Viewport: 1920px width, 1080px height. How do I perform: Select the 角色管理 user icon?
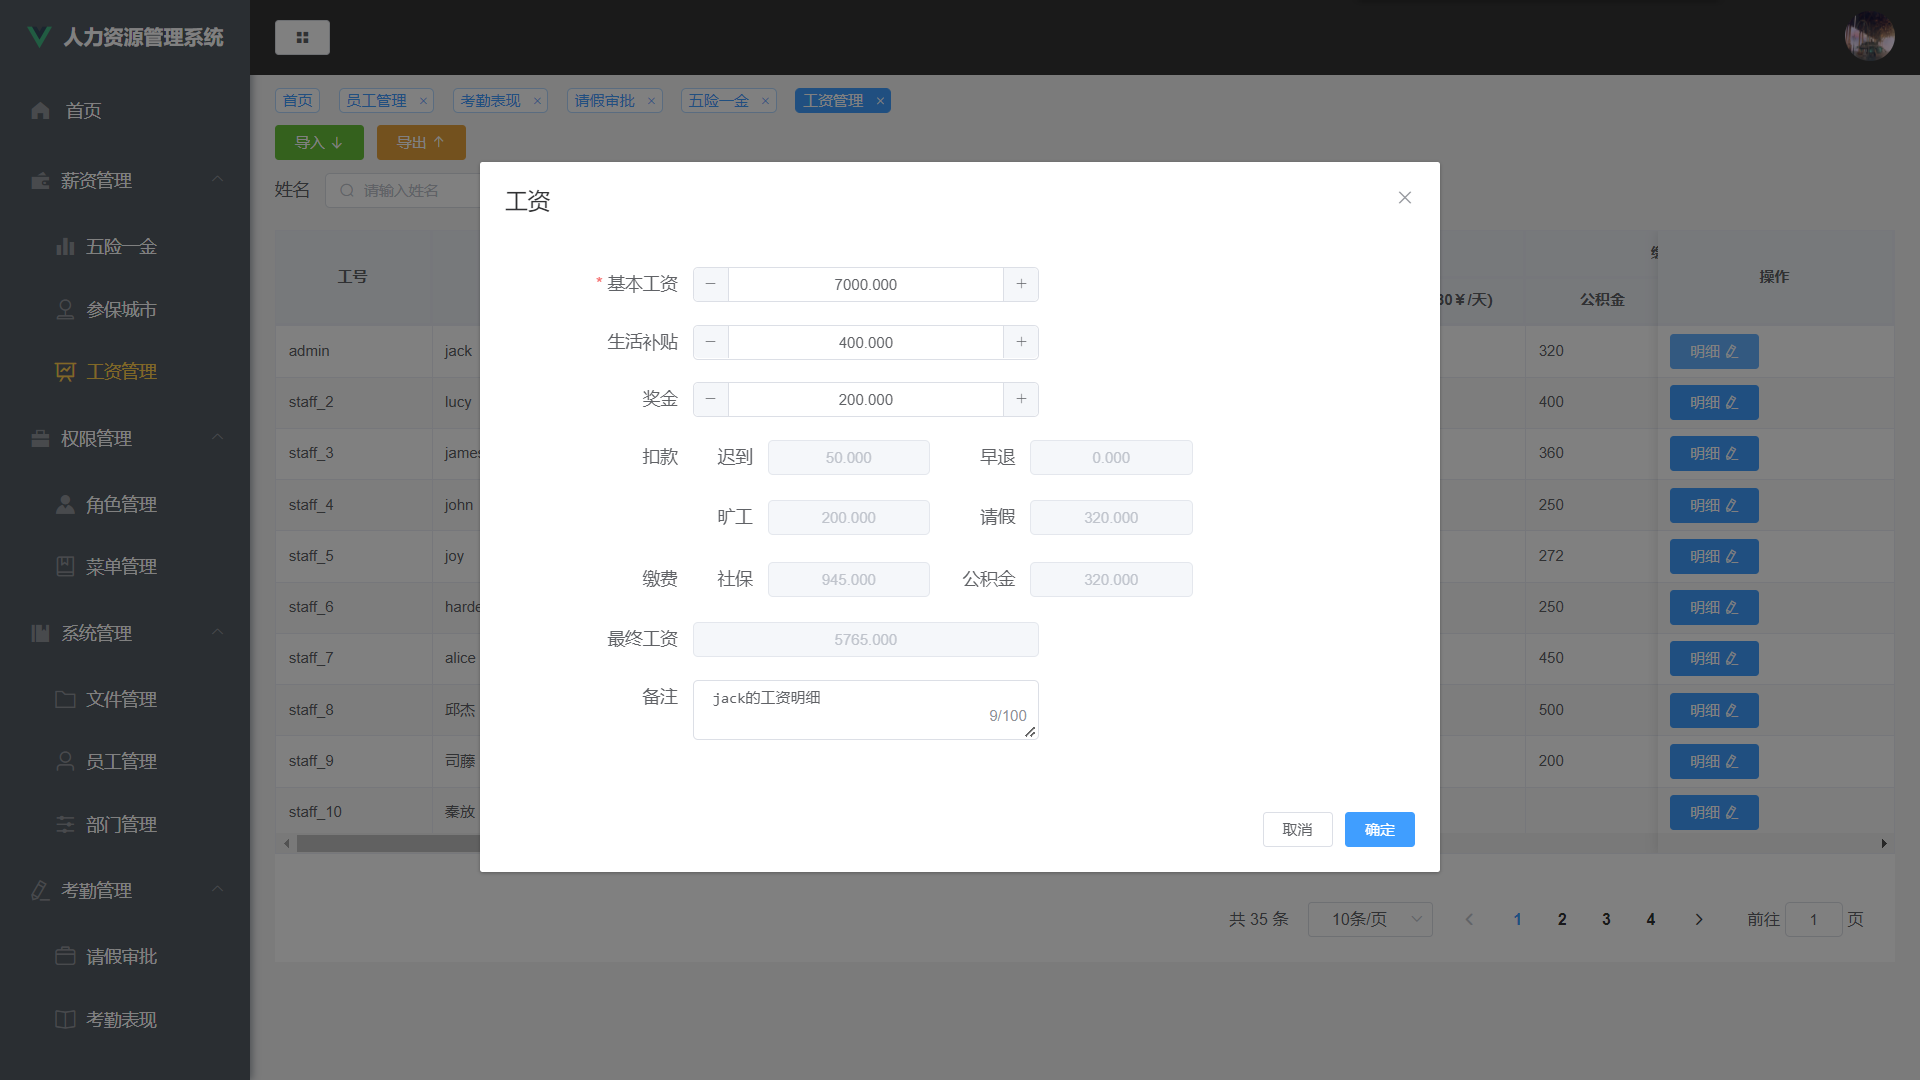(x=65, y=504)
